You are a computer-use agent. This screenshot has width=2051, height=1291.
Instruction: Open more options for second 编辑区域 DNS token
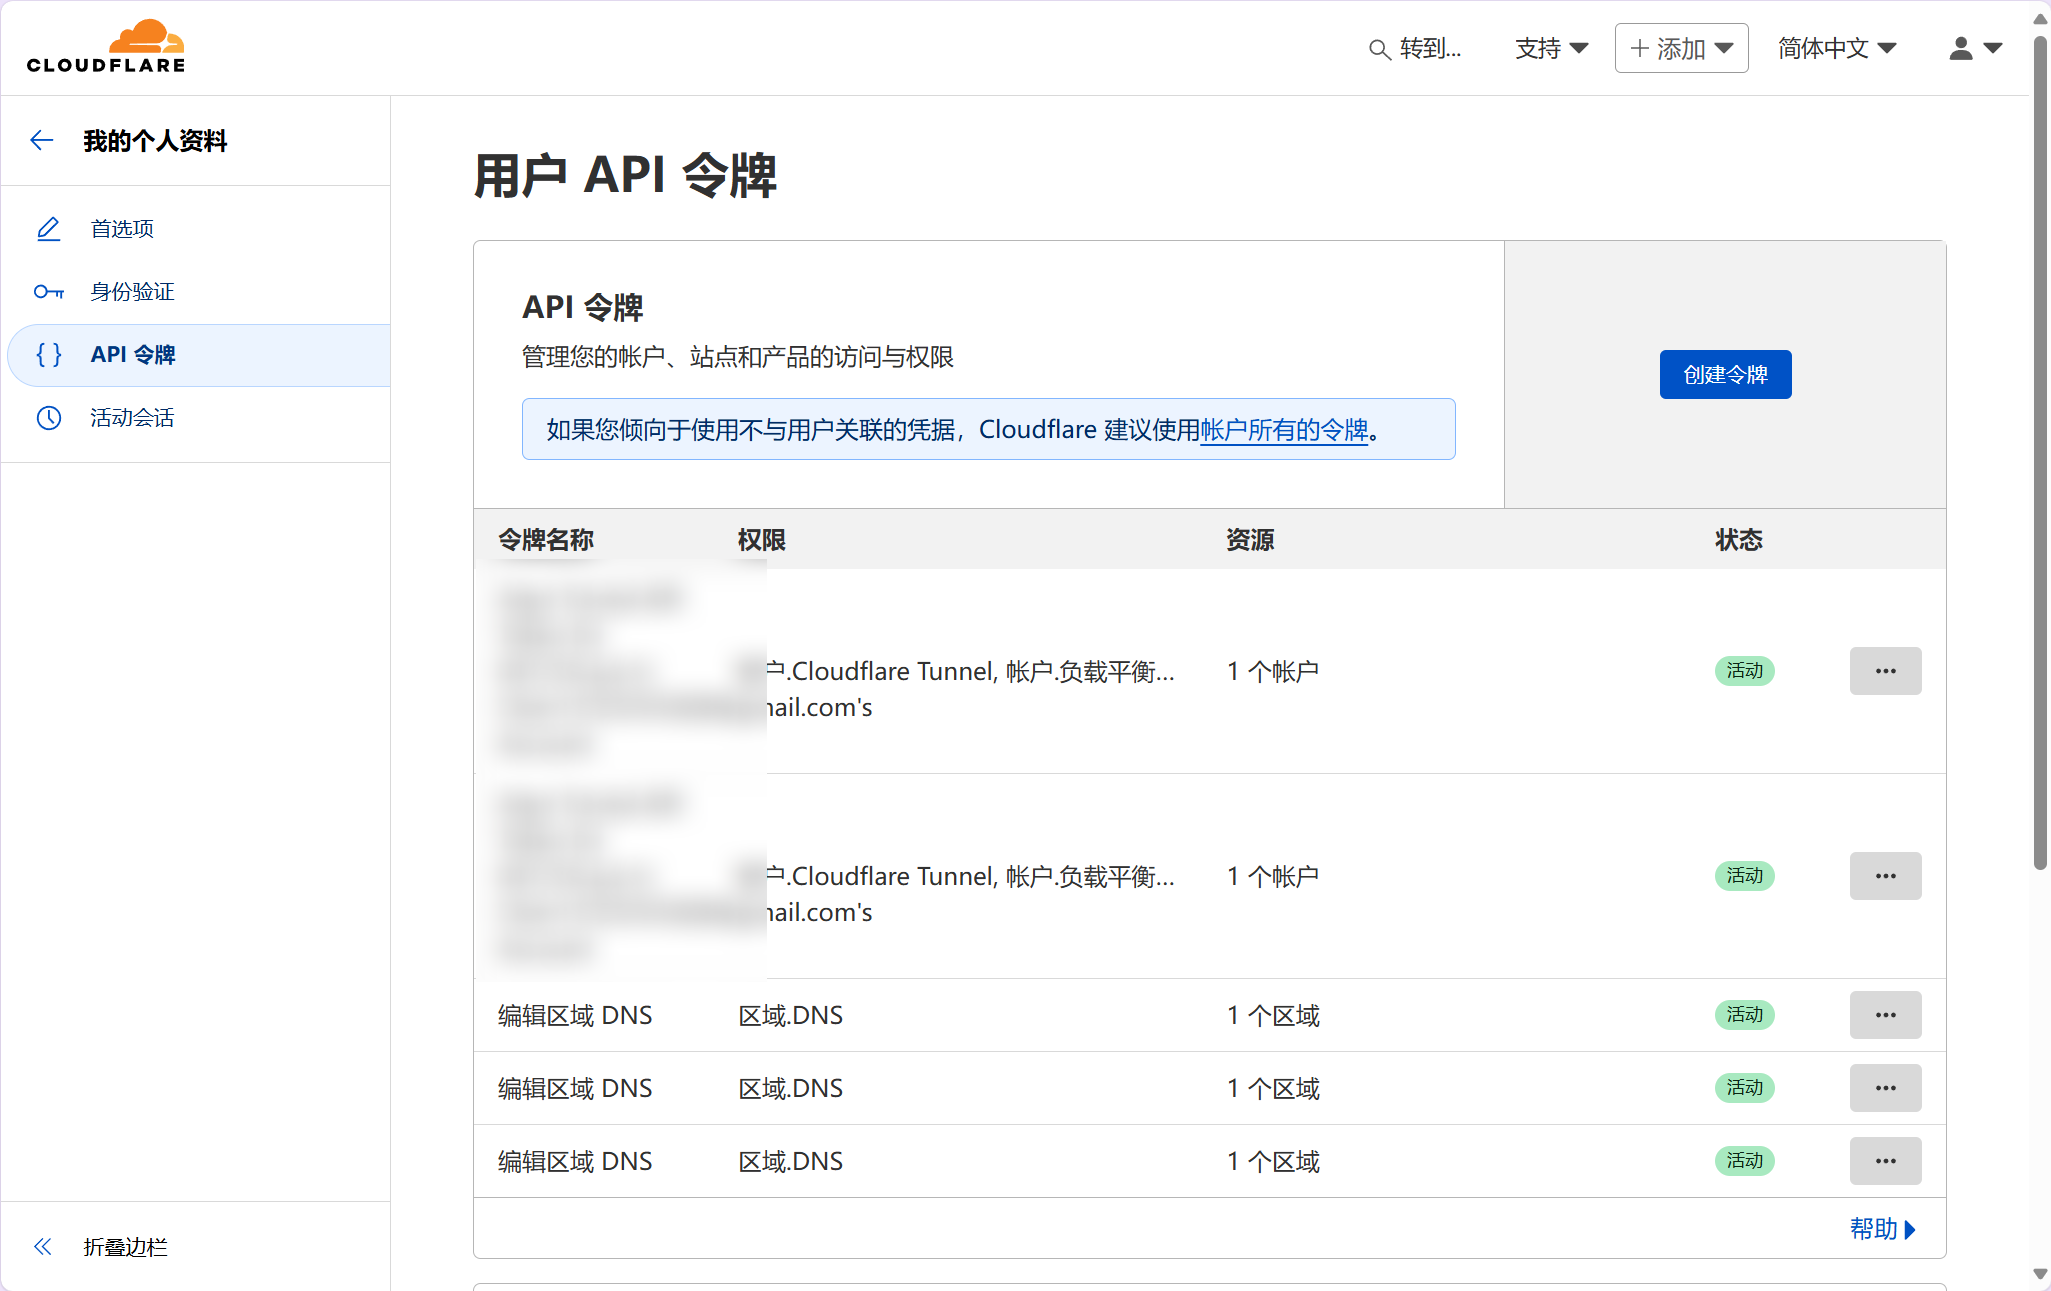pos(1885,1088)
